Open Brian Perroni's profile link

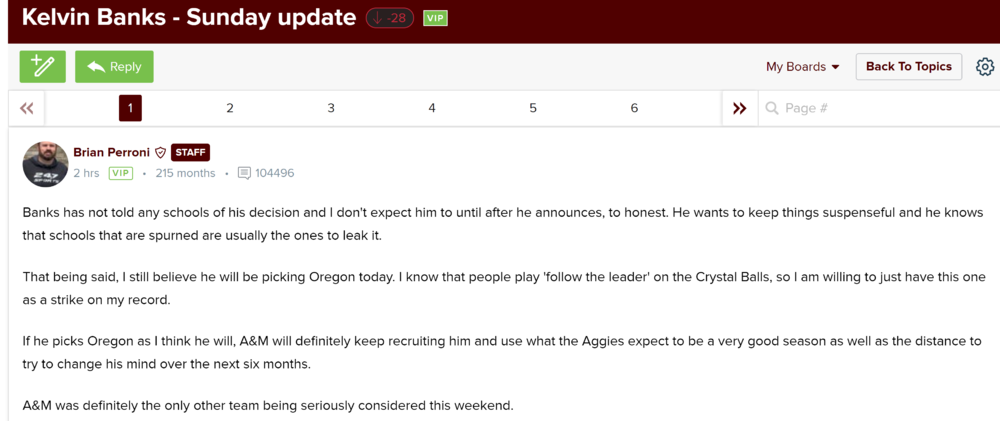click(111, 153)
